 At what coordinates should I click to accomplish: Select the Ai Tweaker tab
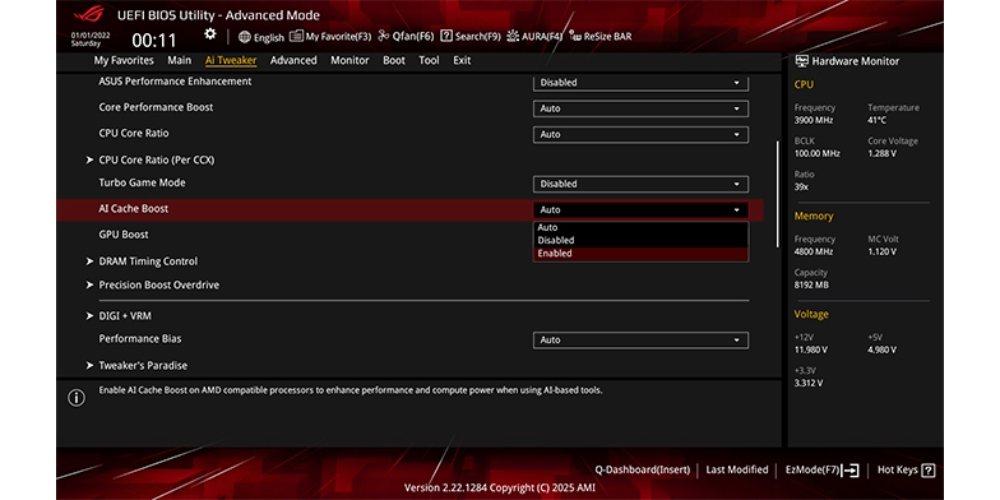(231, 61)
